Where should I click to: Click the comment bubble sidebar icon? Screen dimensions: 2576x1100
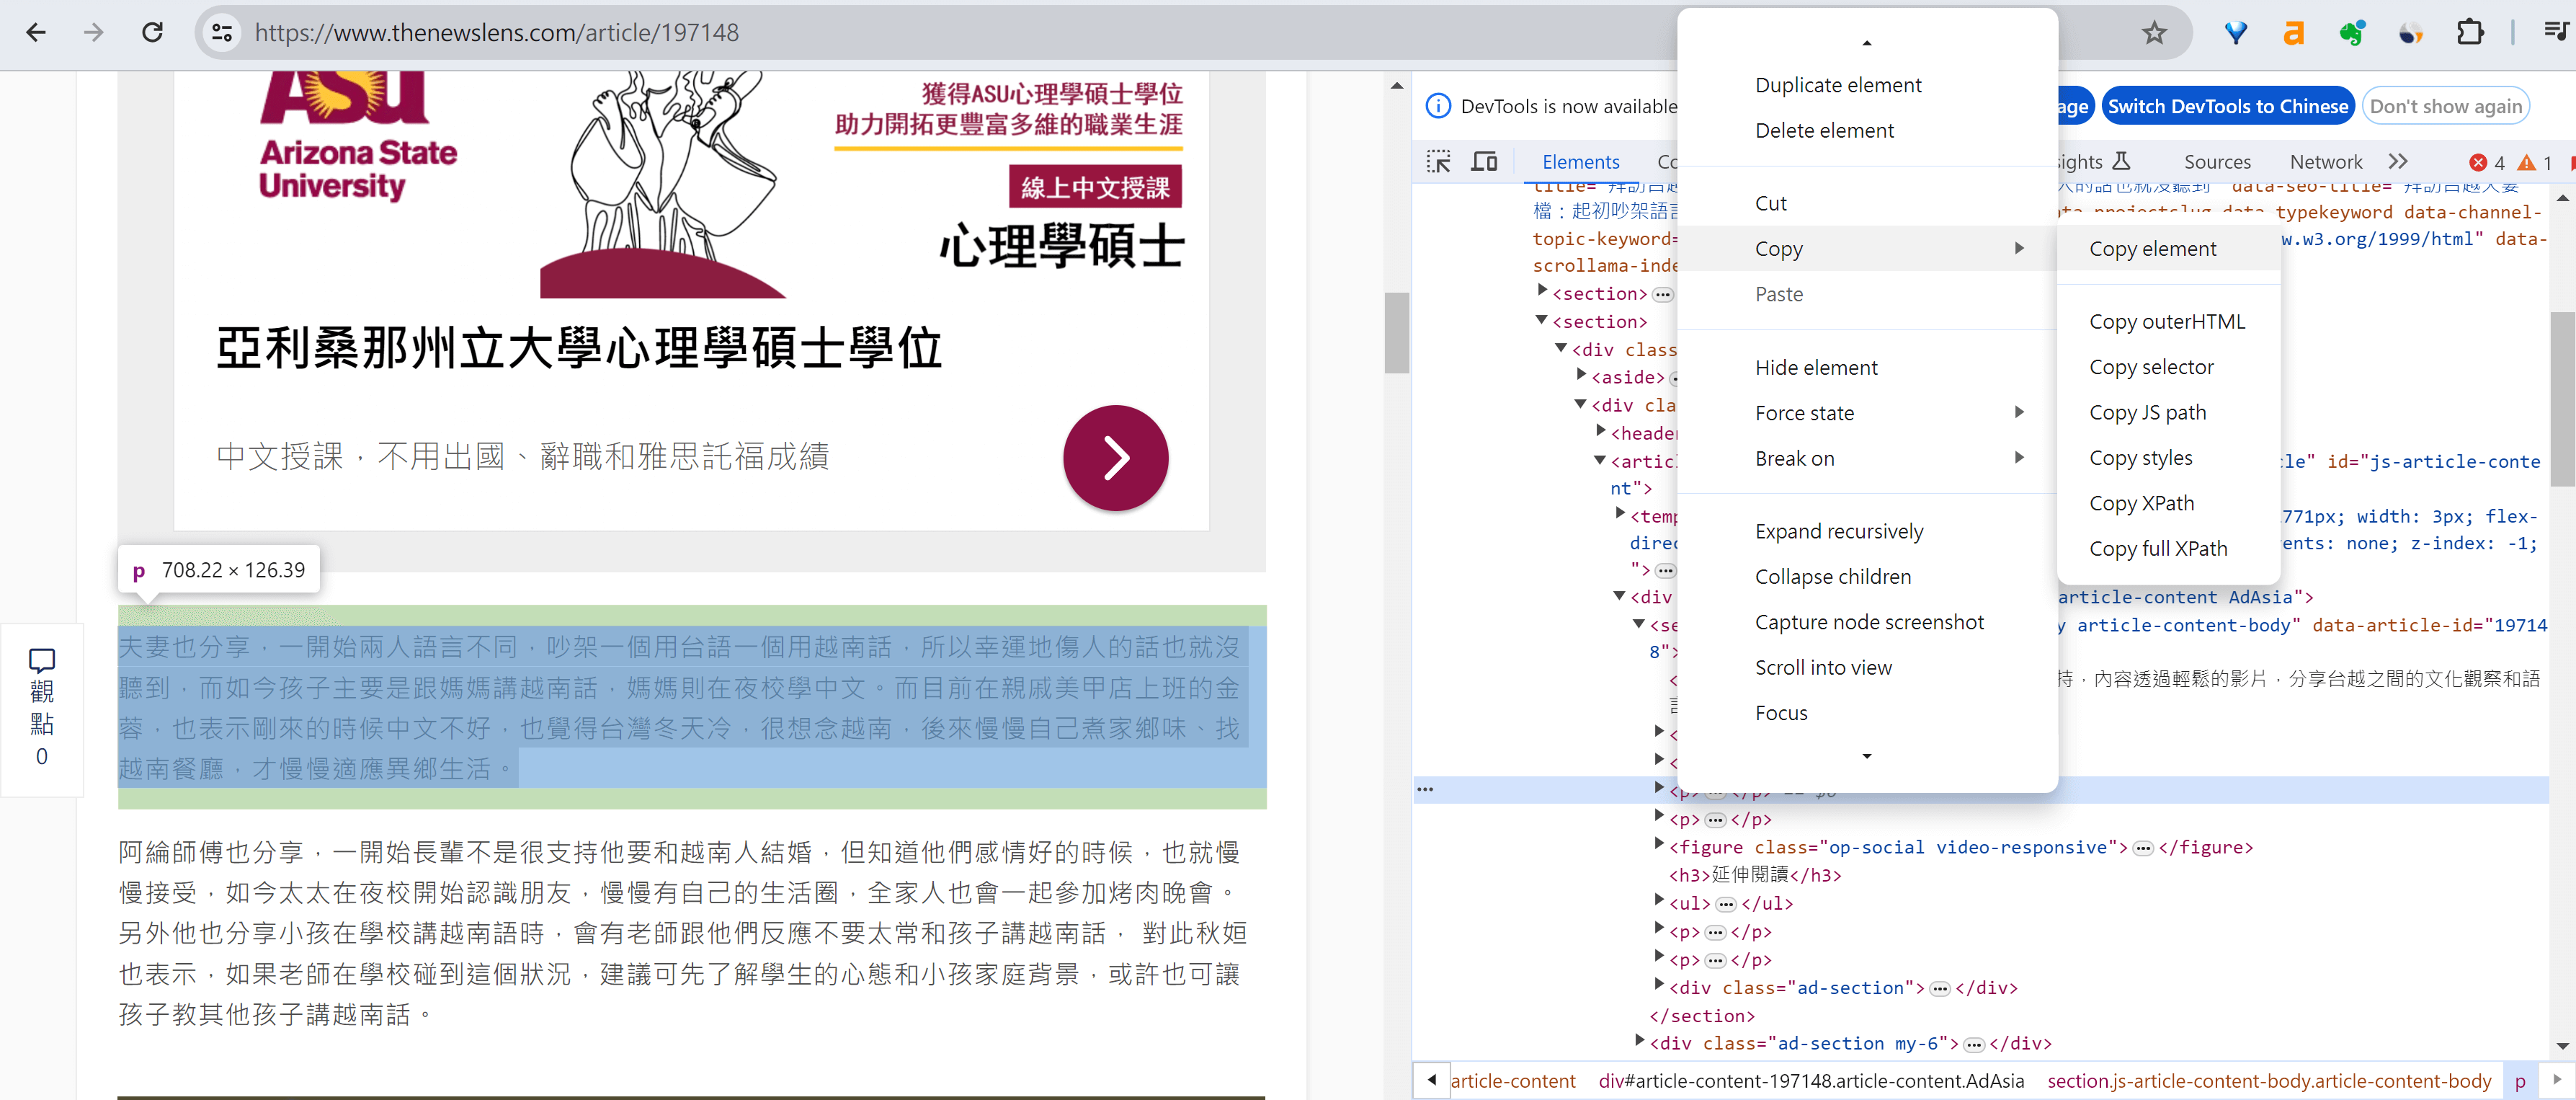tap(41, 660)
